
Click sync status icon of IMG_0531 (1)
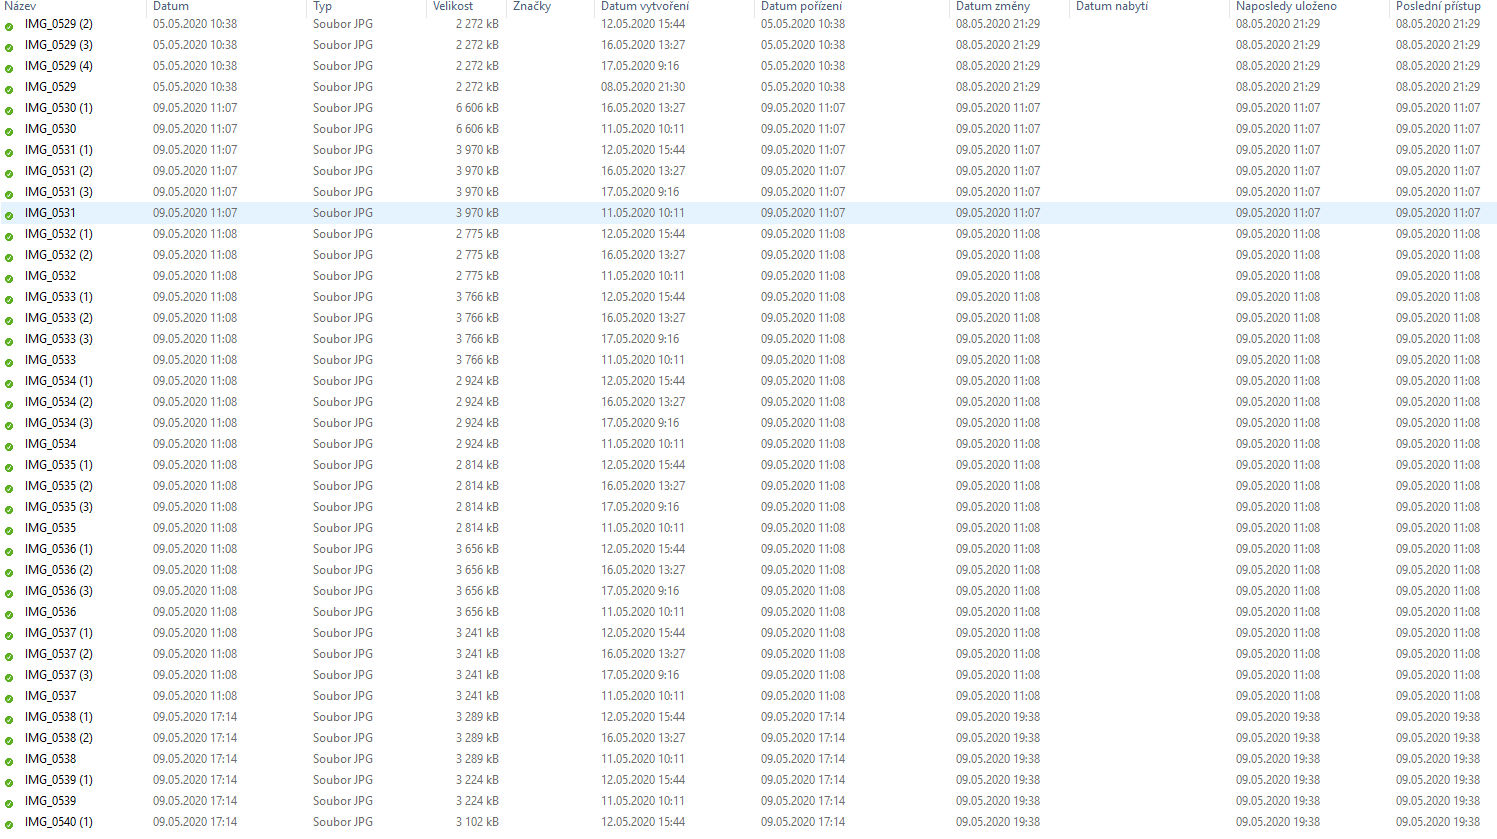[9, 151]
